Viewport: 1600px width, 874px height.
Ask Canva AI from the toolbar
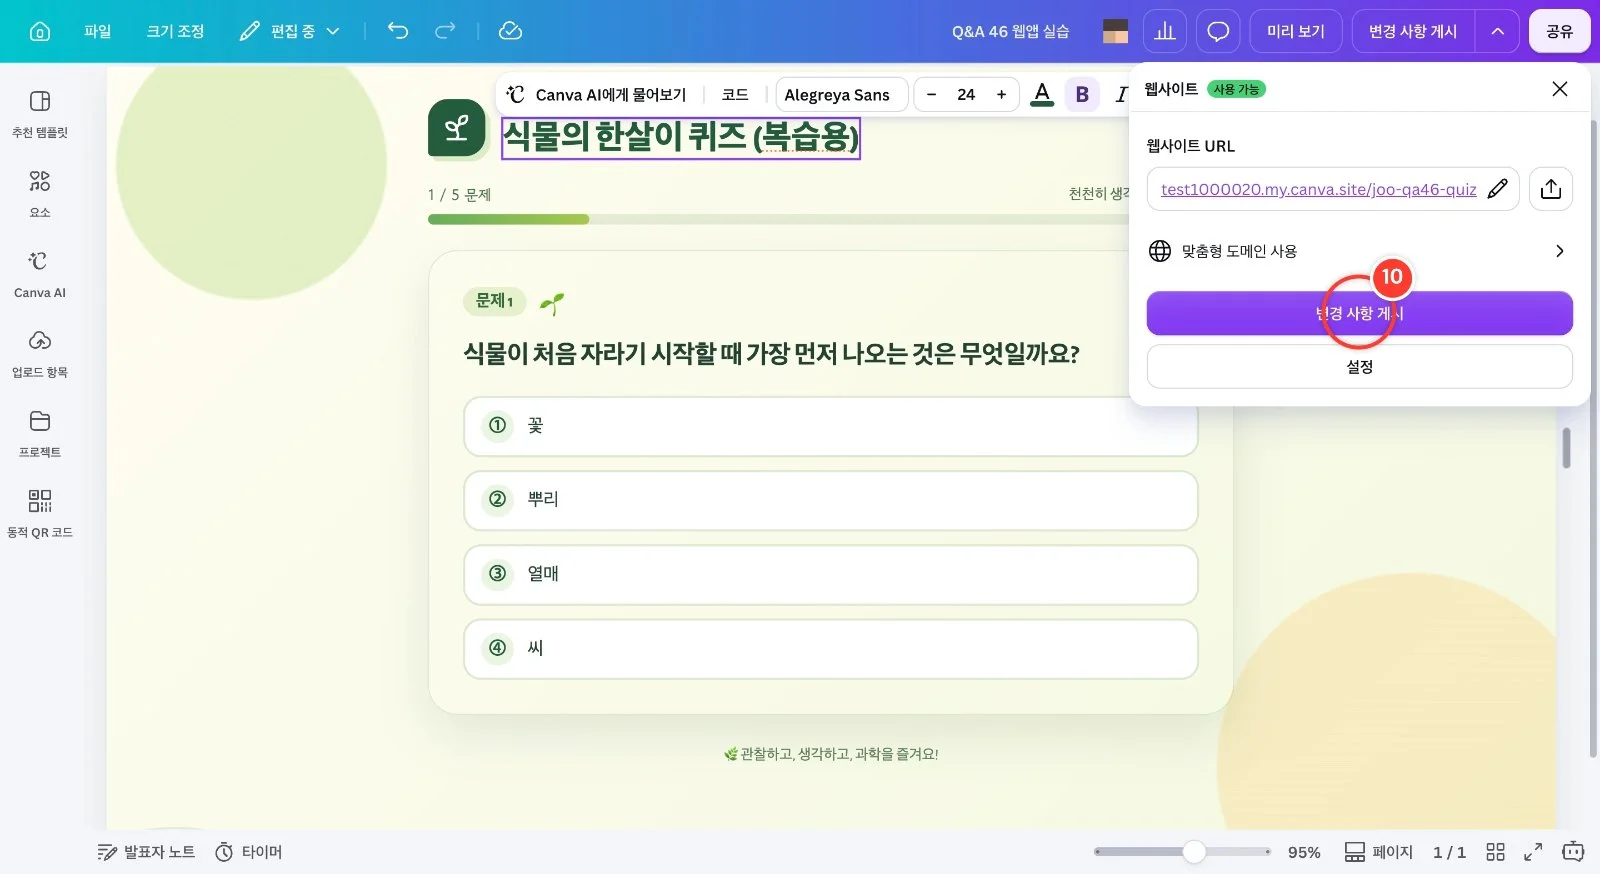pyautogui.click(x=597, y=94)
